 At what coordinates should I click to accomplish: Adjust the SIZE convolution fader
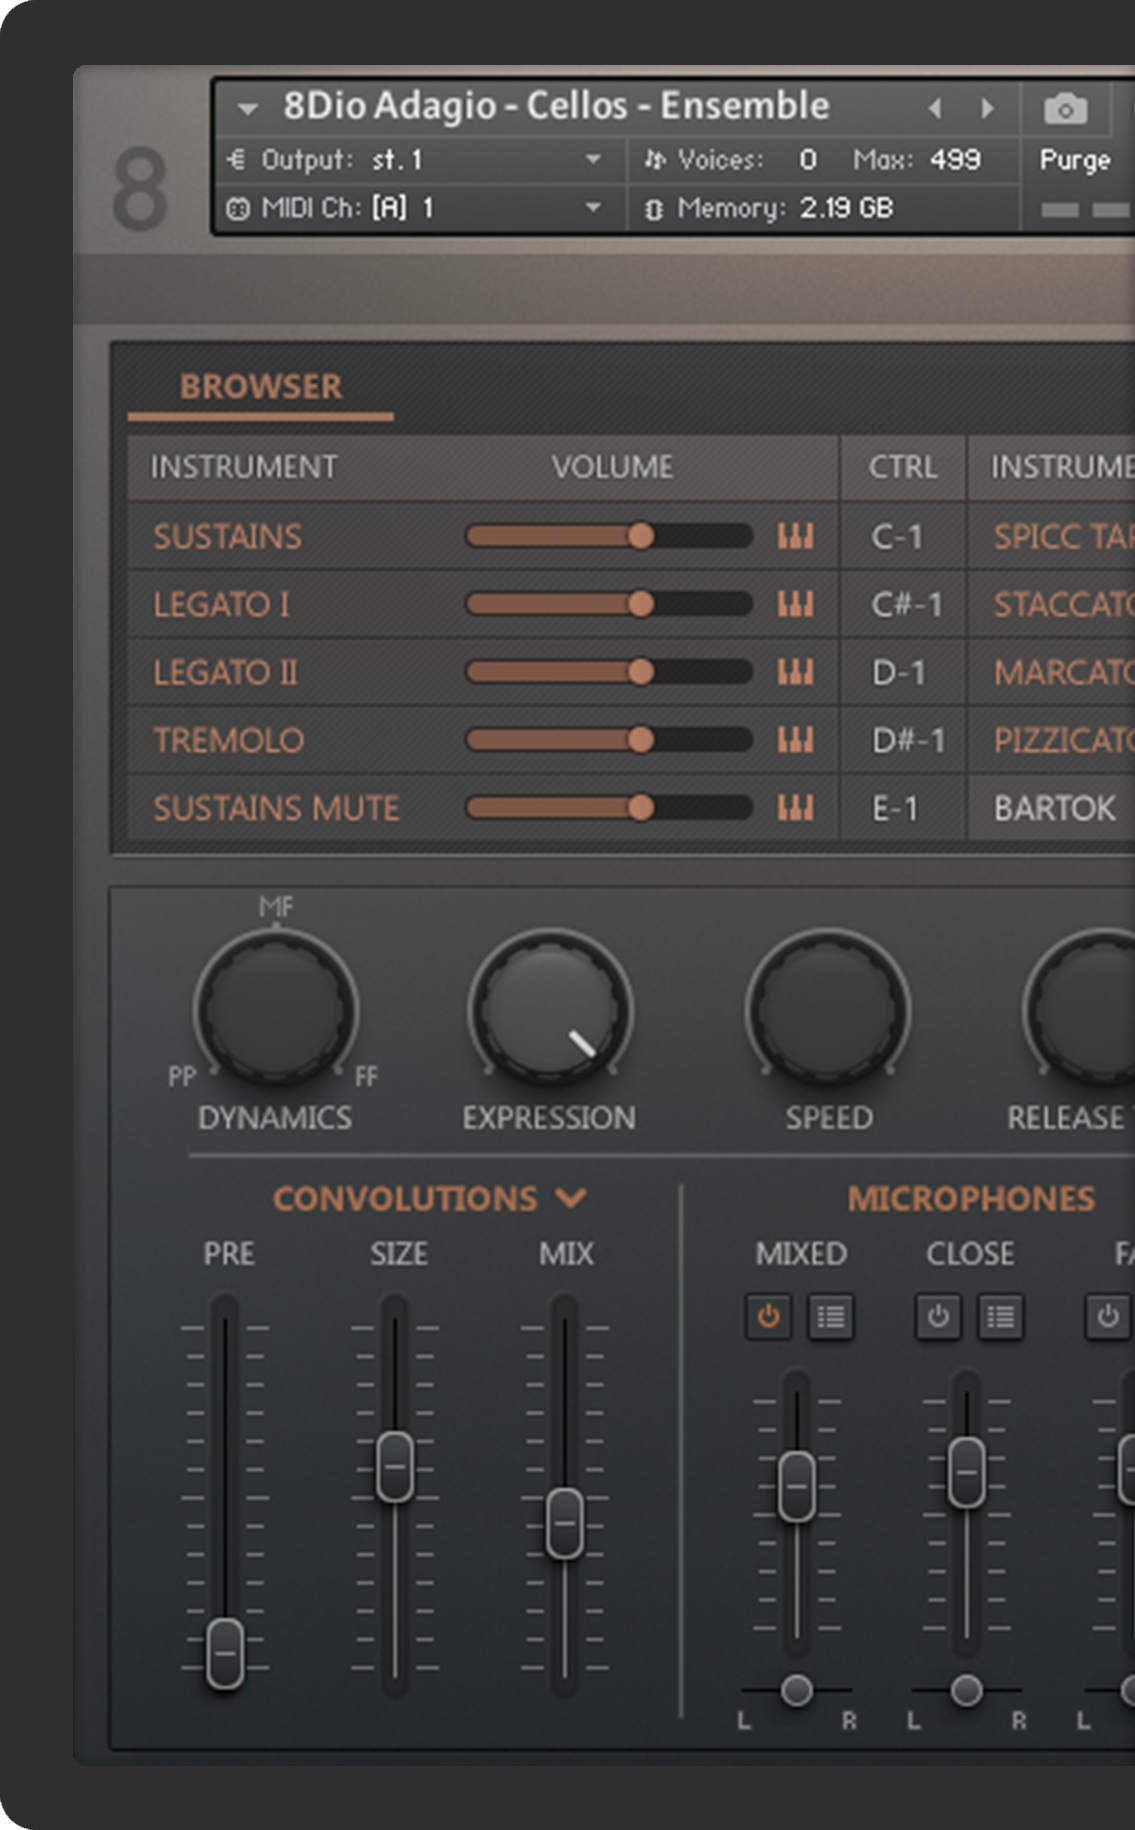click(x=395, y=1467)
